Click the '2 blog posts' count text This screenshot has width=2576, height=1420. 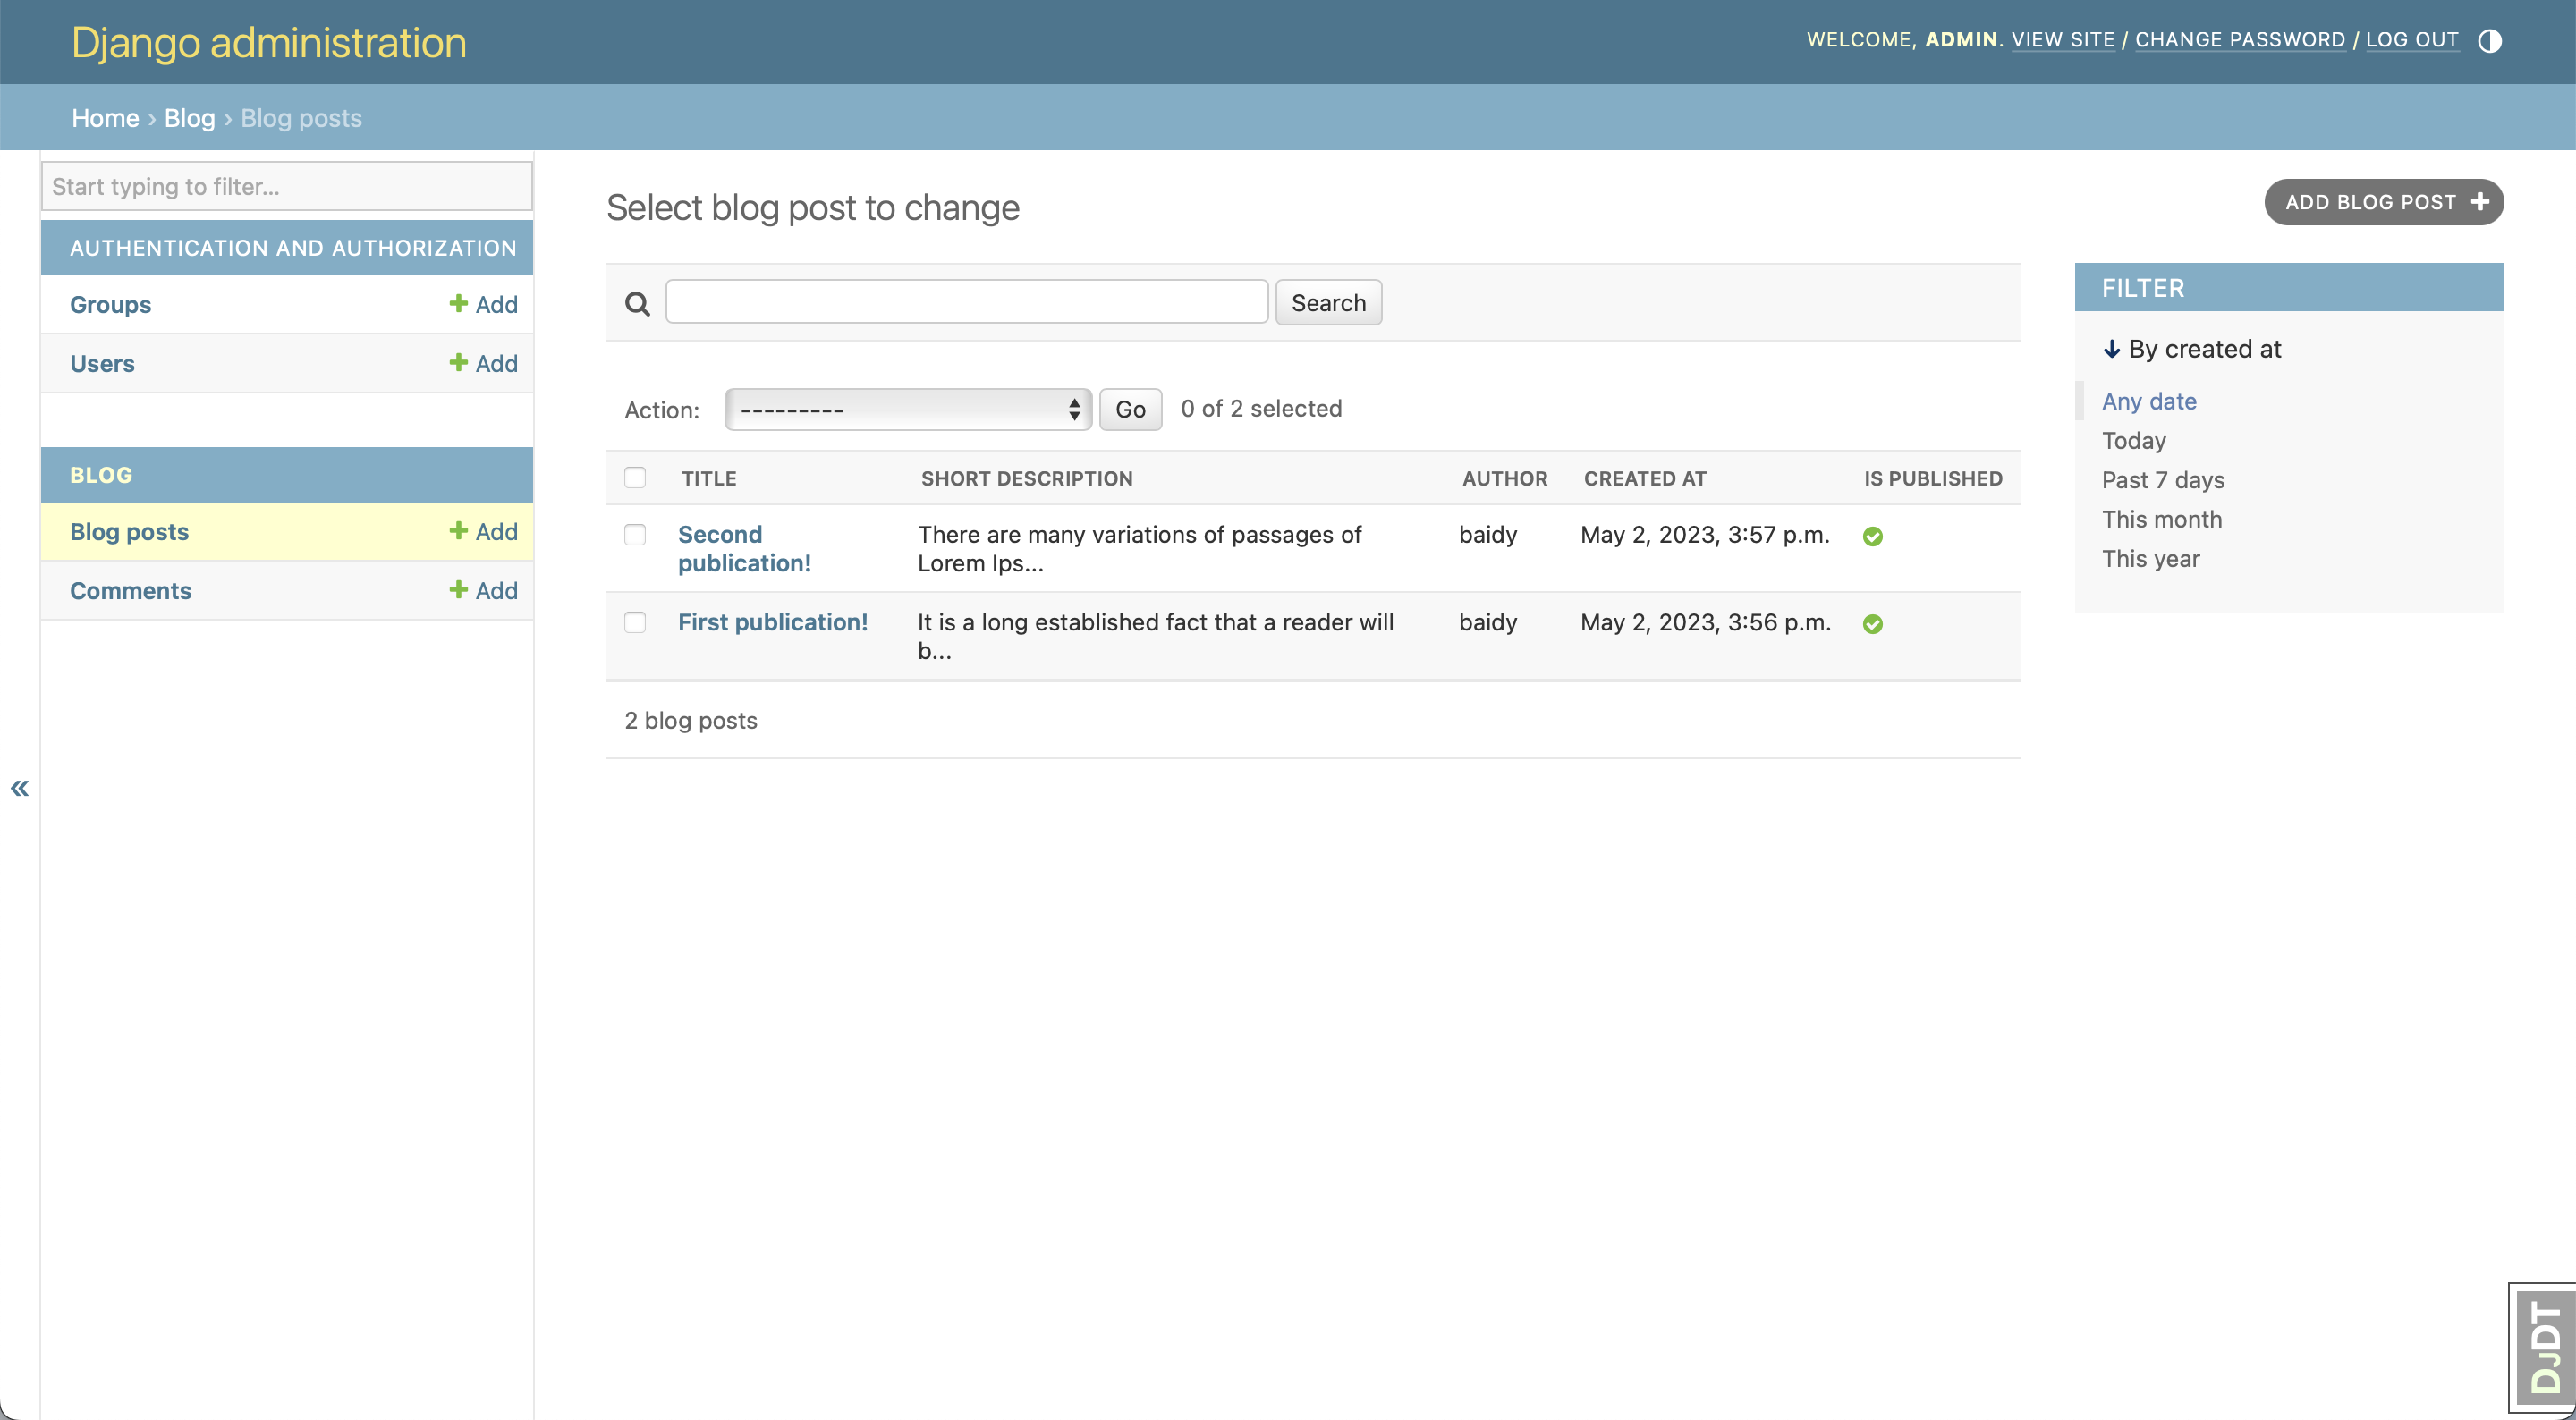[x=690, y=720]
